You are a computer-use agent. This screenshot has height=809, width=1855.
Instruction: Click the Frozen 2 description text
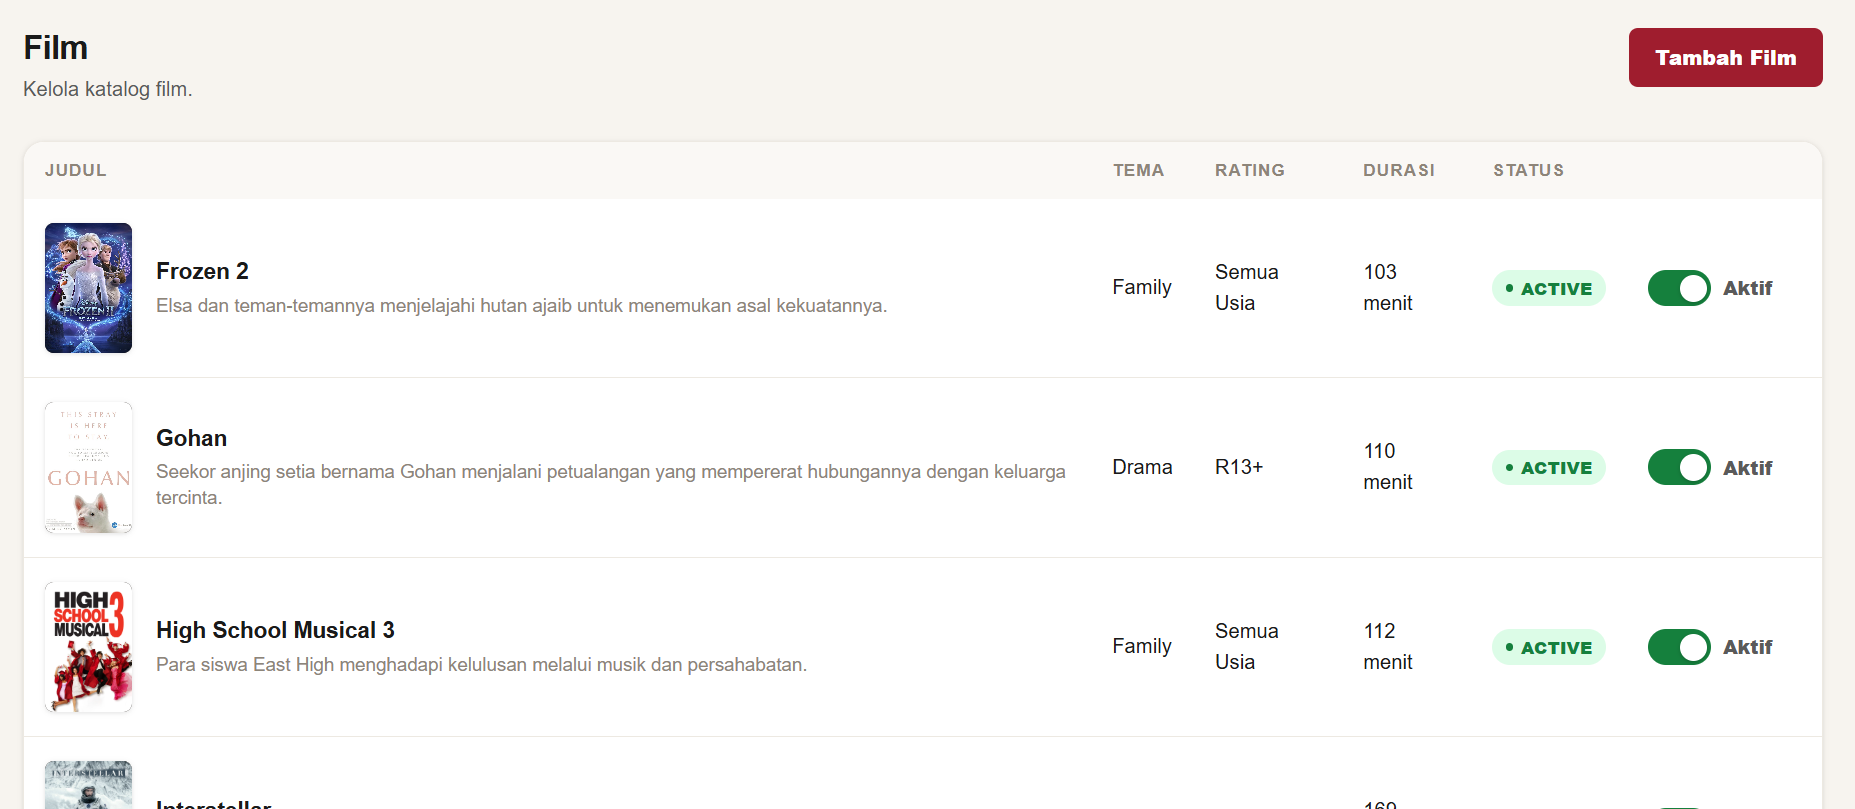point(521,305)
